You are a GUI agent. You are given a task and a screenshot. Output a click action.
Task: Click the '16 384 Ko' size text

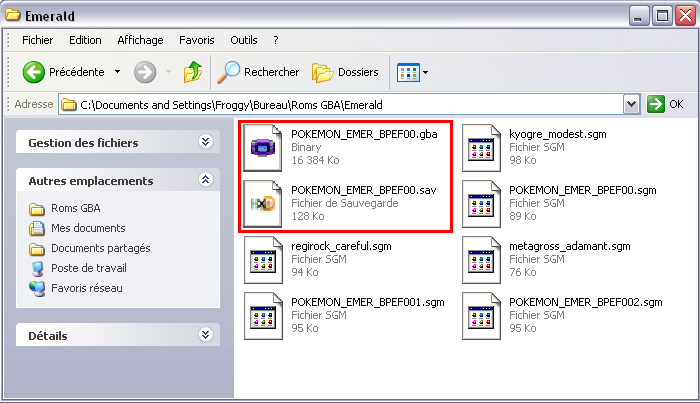click(315, 160)
